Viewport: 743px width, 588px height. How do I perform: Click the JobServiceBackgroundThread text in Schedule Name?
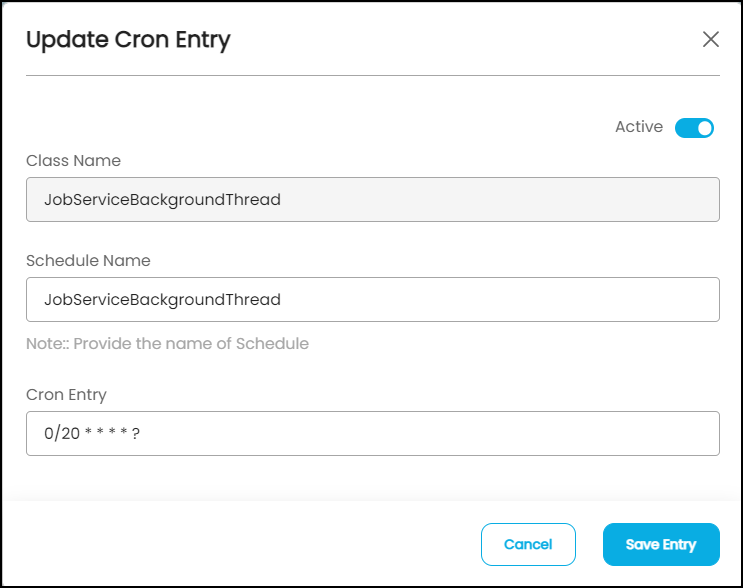(x=162, y=299)
